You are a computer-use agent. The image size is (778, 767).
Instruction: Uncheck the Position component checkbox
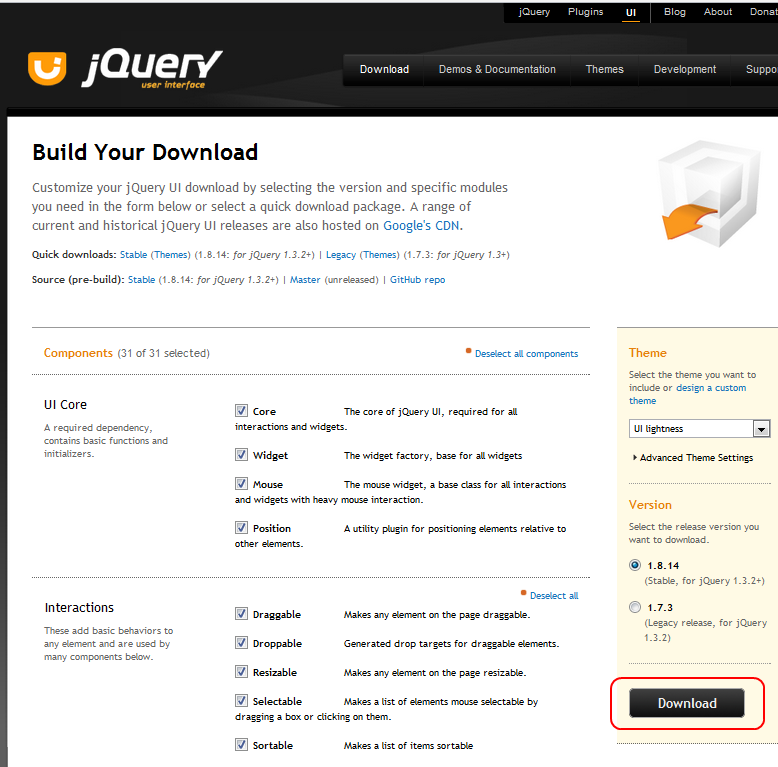click(x=241, y=527)
